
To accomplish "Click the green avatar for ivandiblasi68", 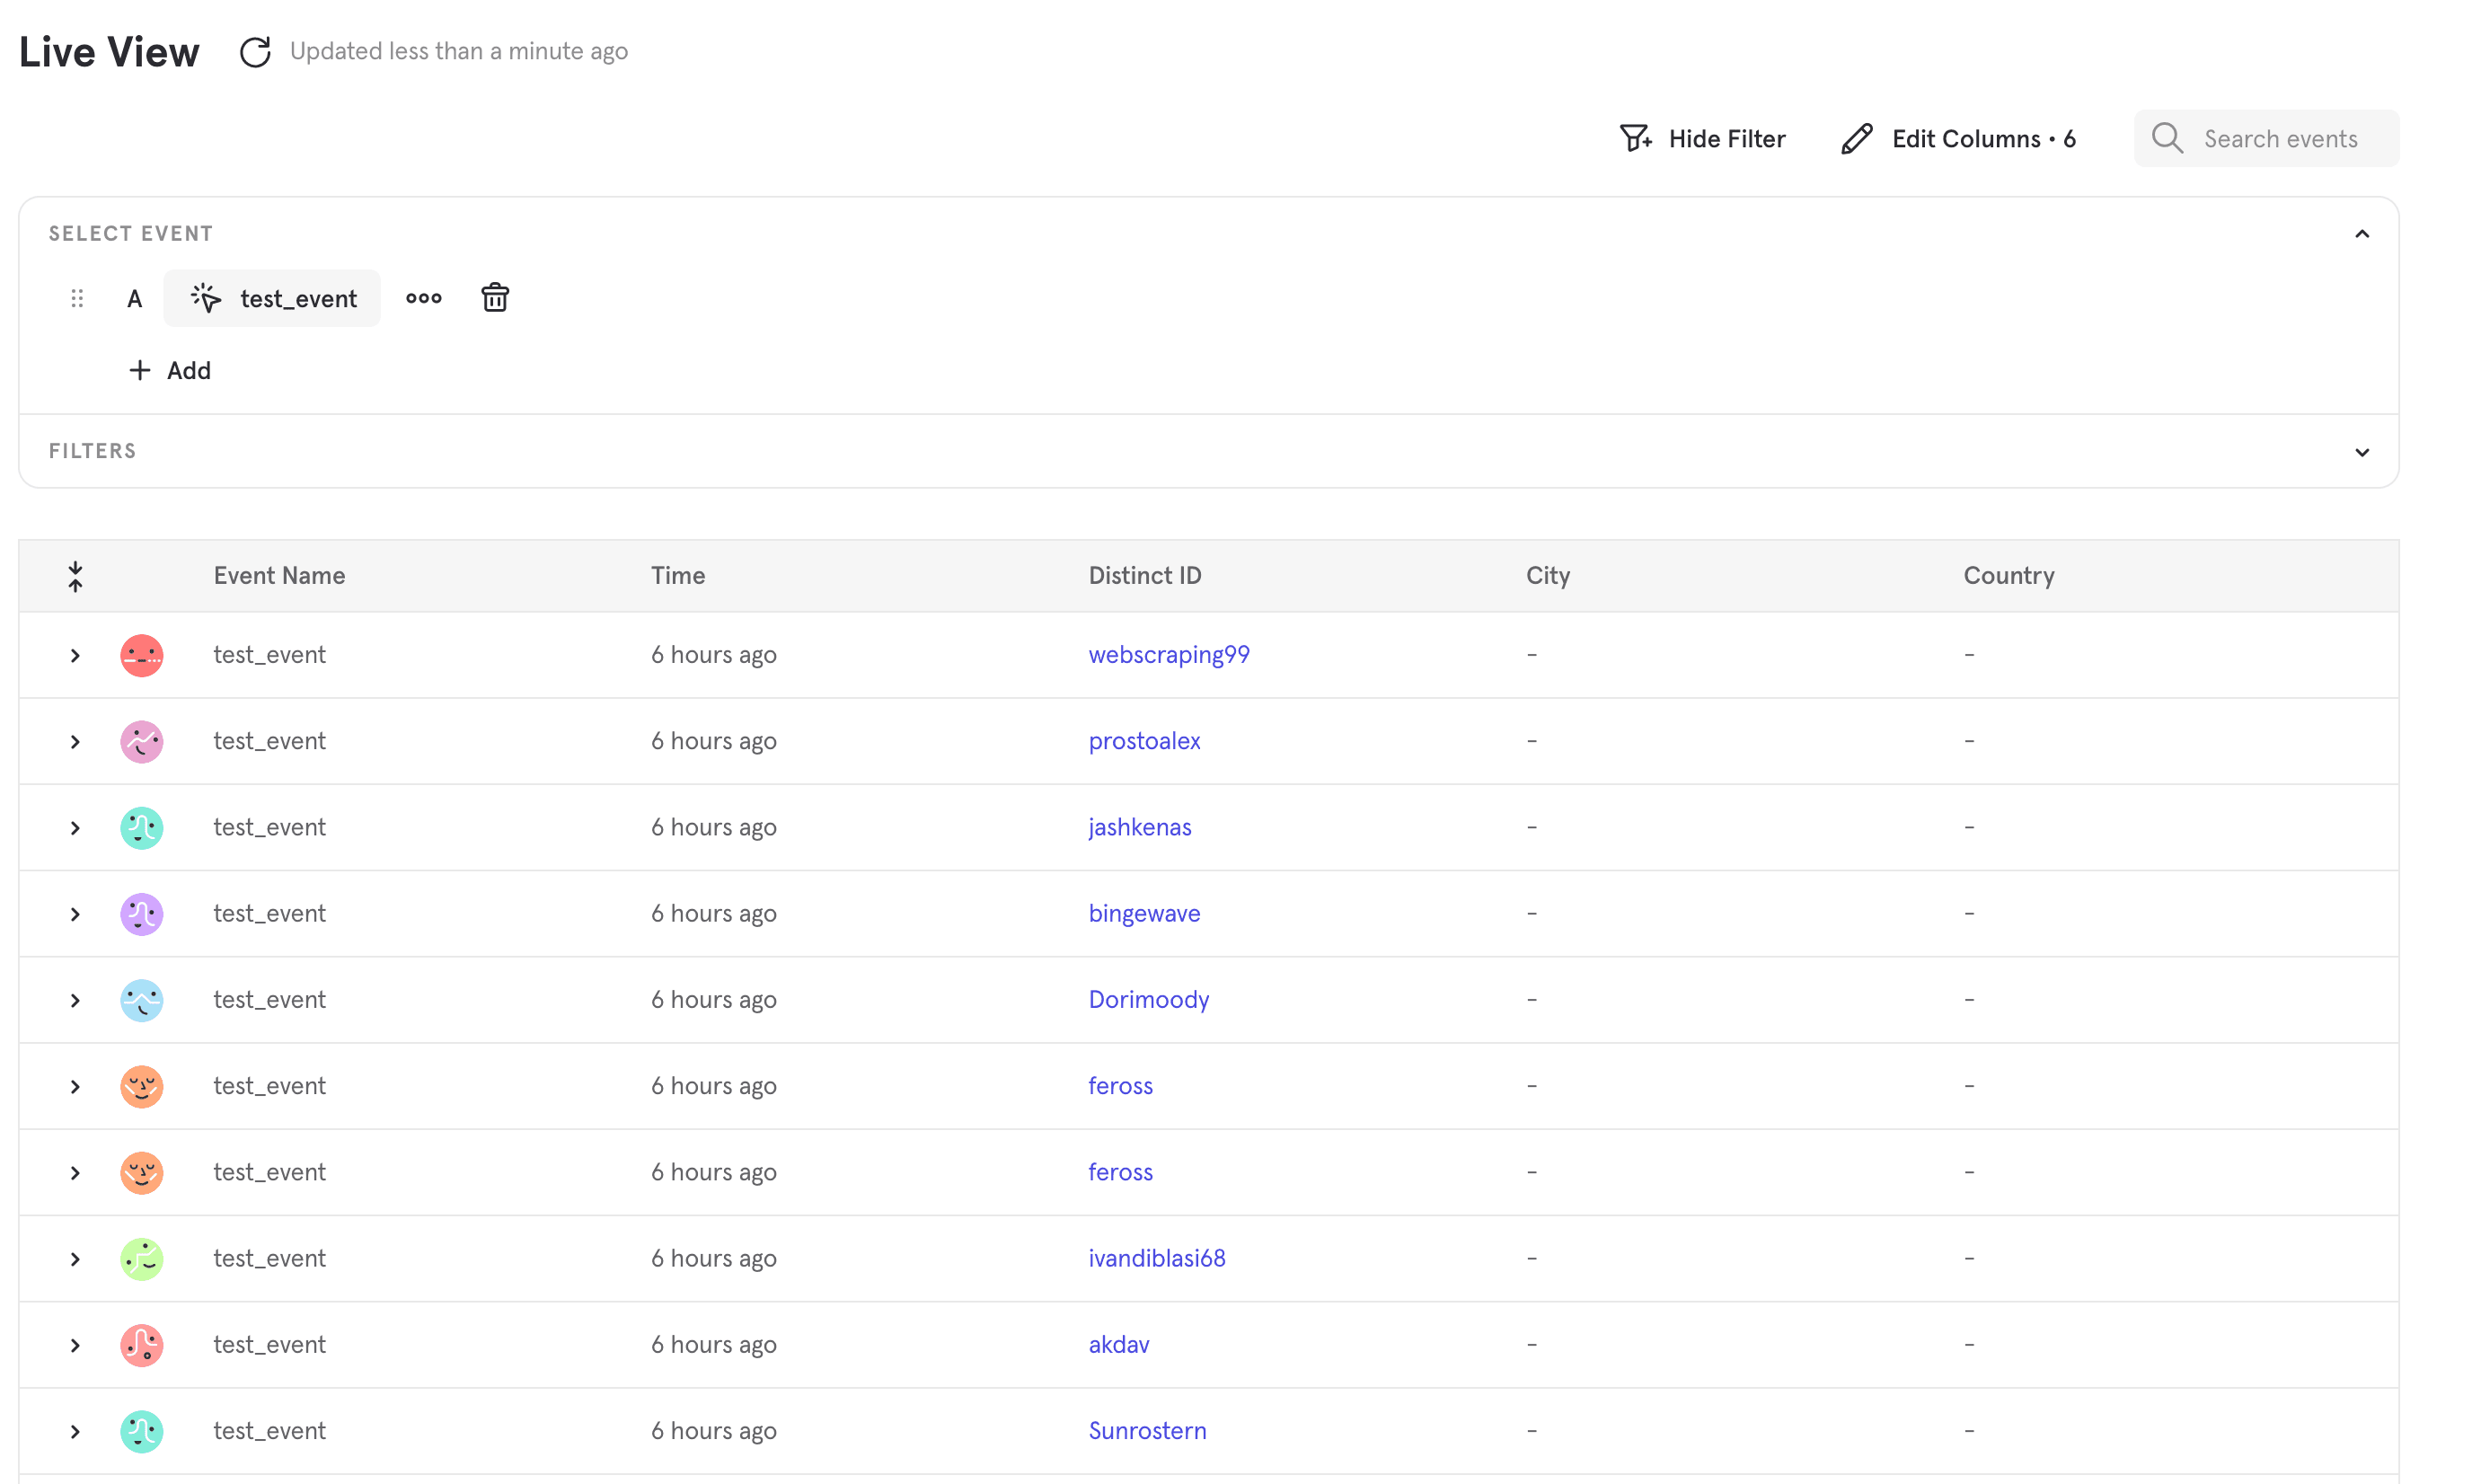I will pyautogui.click(x=142, y=1259).
